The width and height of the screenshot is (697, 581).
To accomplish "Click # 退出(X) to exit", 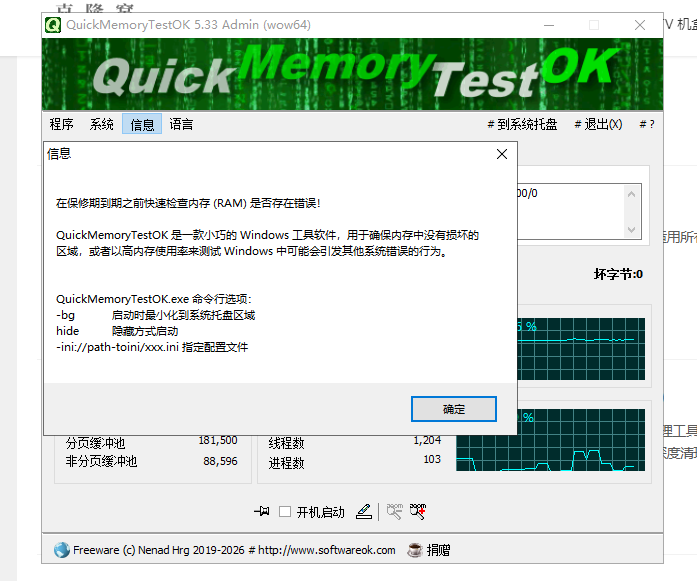I will (x=598, y=124).
